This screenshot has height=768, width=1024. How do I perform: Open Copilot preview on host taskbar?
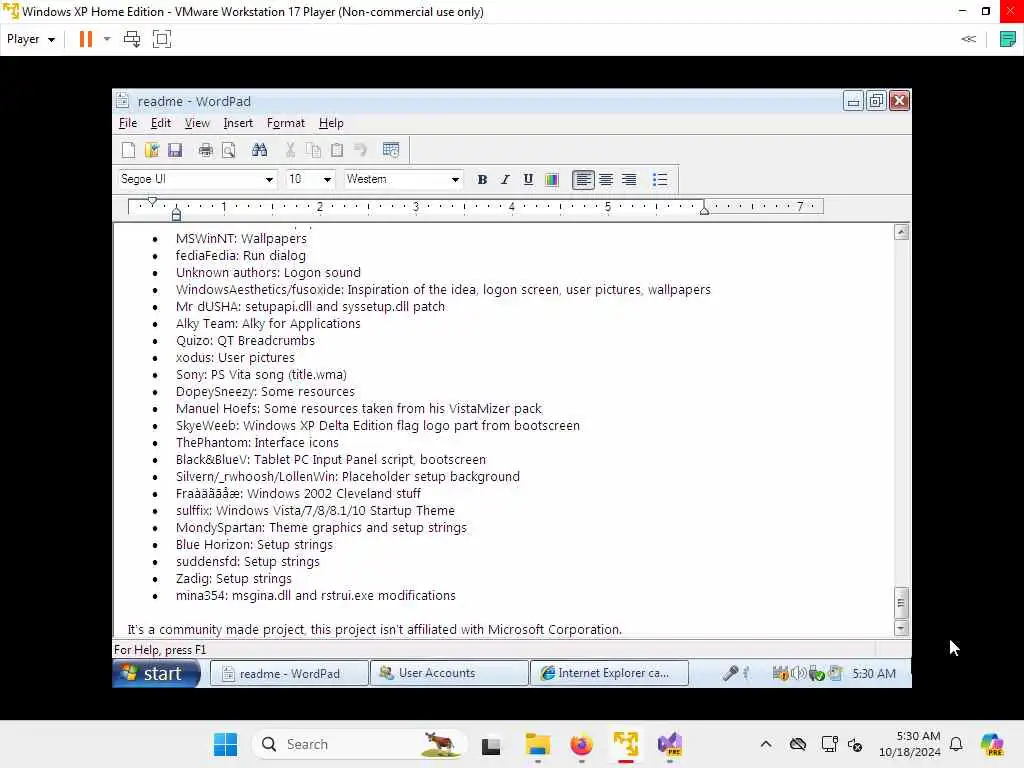tap(992, 744)
